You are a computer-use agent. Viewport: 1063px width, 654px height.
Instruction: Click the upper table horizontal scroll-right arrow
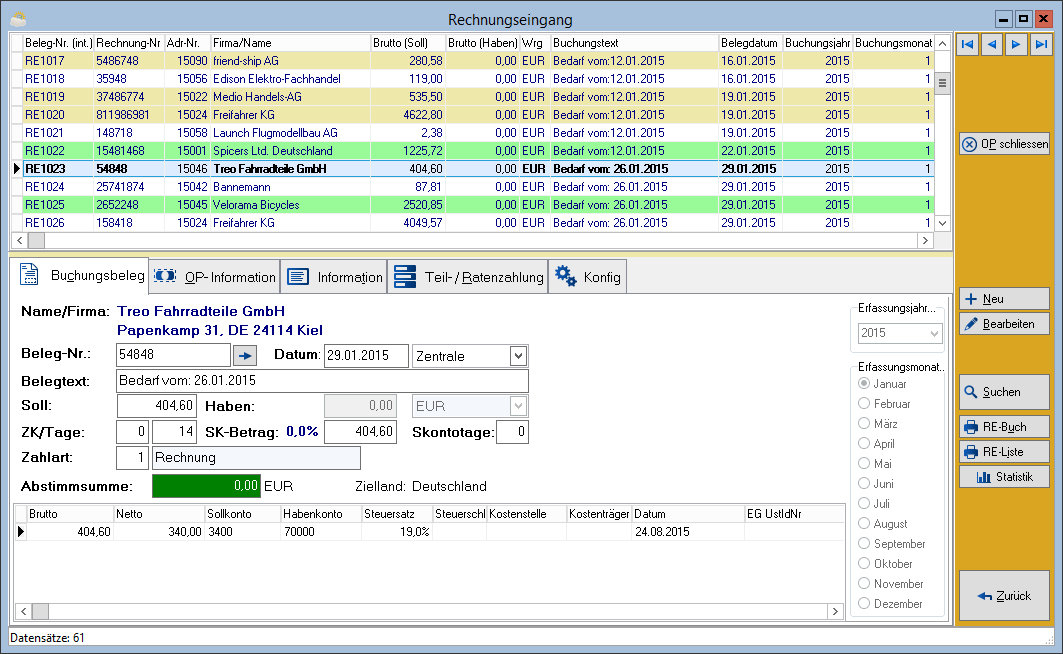coord(925,240)
